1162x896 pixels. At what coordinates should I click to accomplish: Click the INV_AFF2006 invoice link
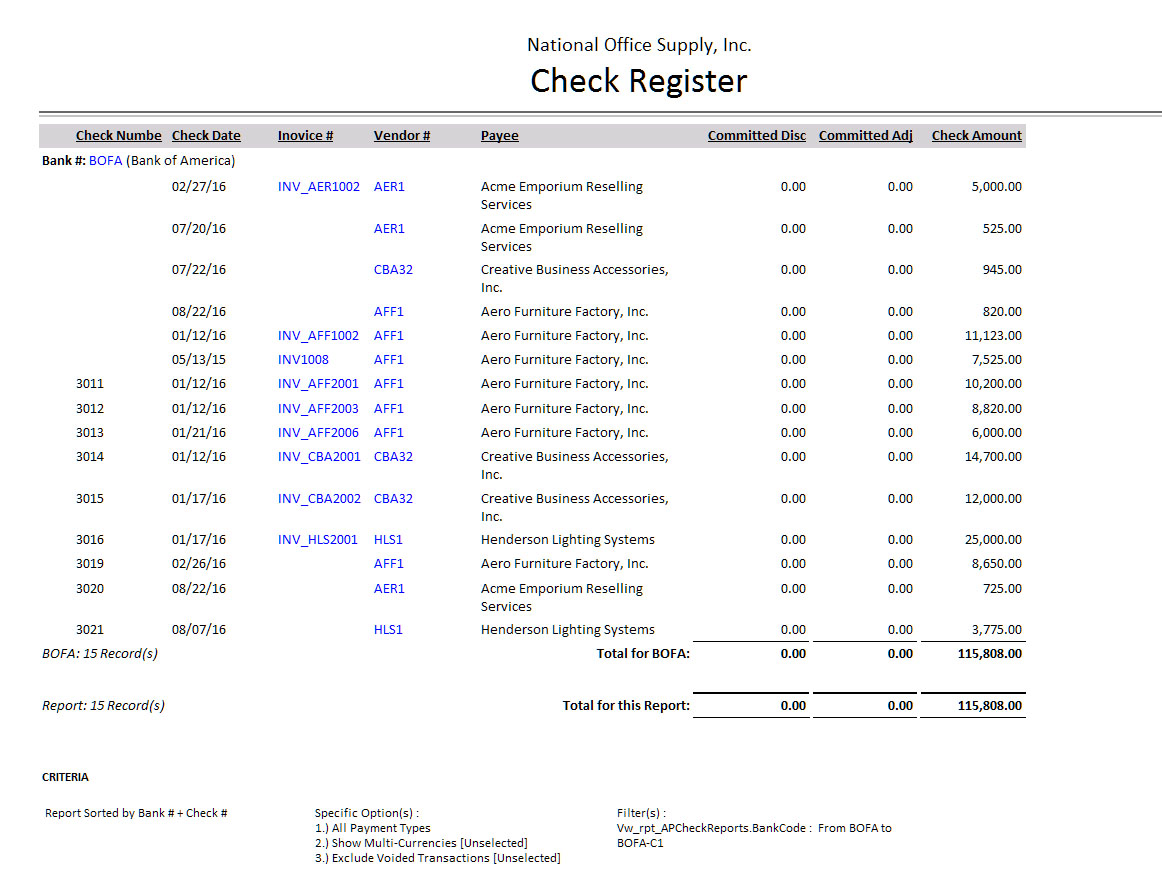pos(318,433)
